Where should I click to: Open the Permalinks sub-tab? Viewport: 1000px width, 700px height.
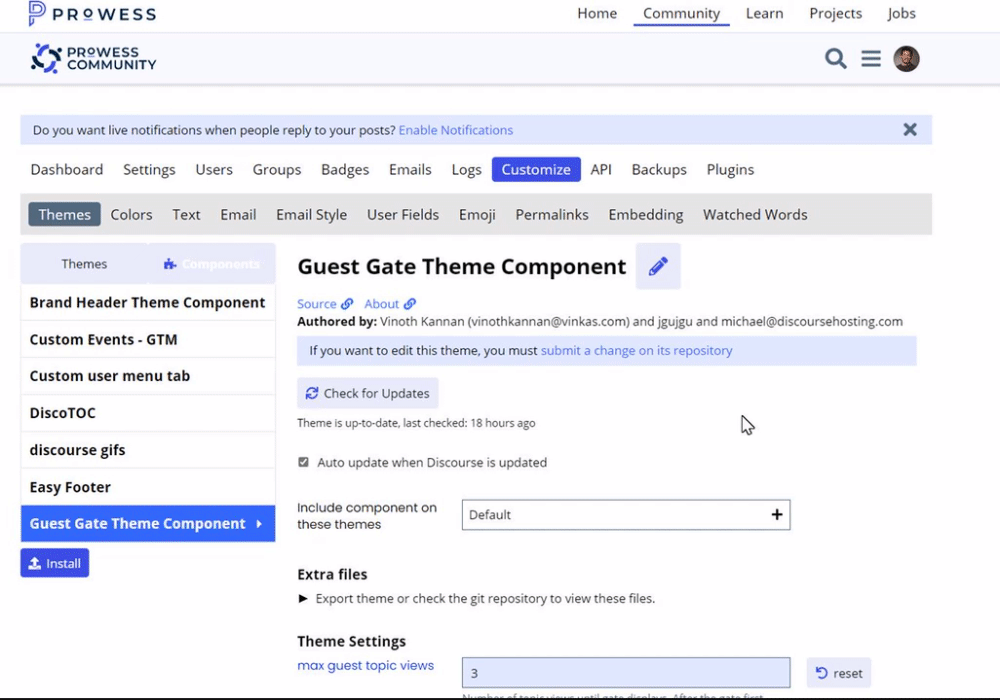(x=552, y=214)
